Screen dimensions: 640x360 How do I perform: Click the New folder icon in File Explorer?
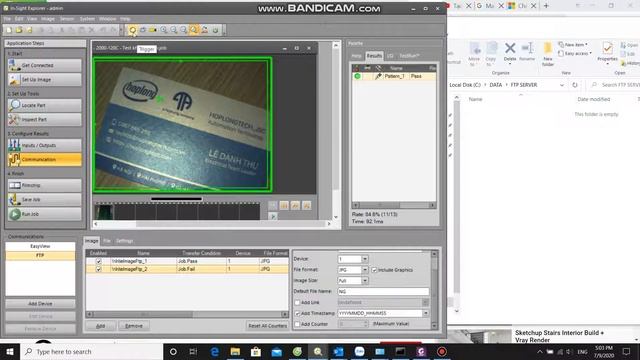(548, 49)
